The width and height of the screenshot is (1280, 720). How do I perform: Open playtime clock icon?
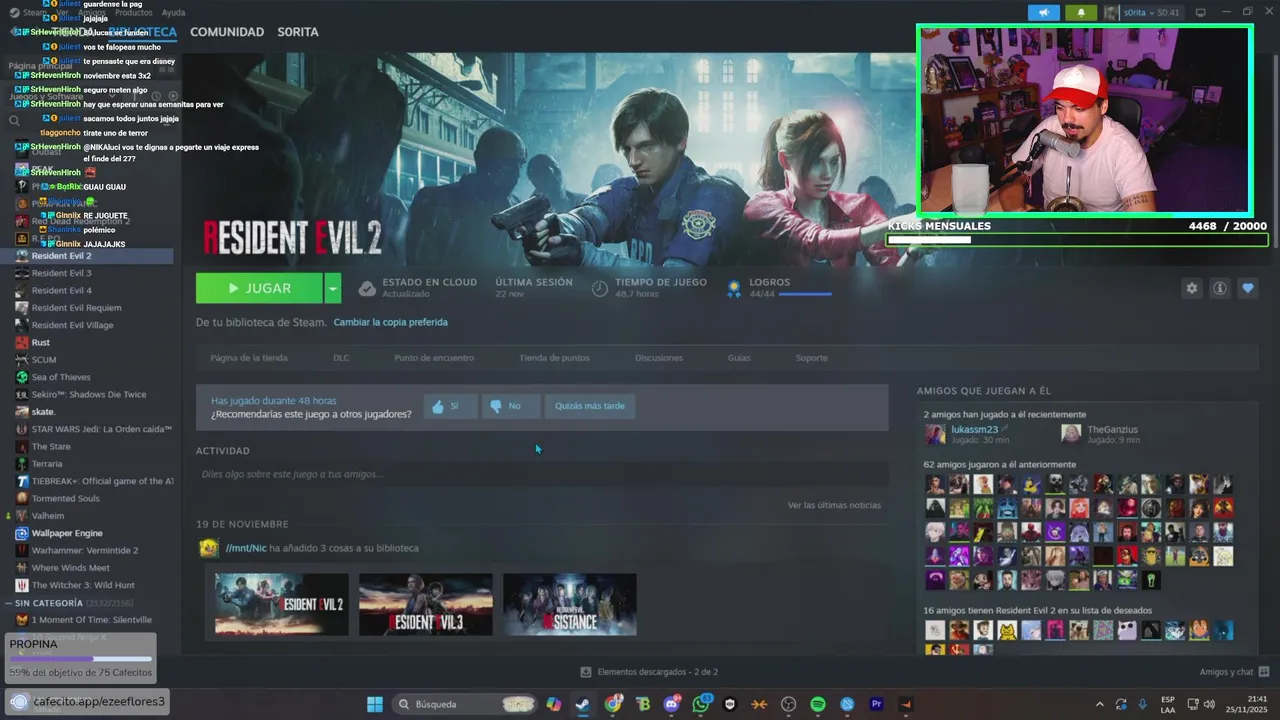(x=600, y=288)
